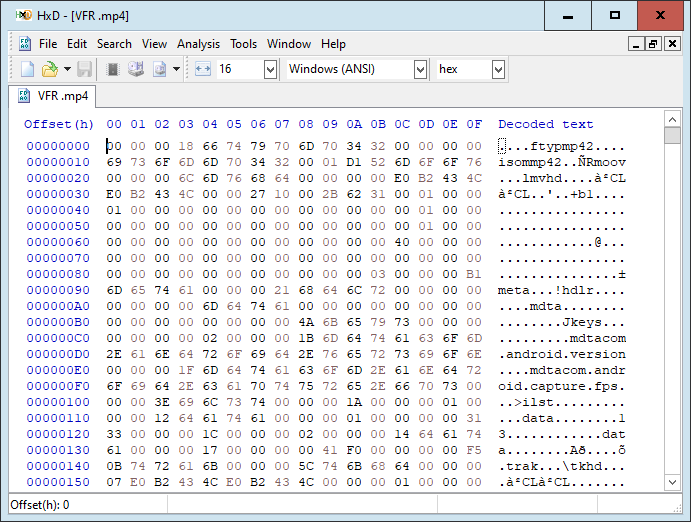Click offset row 00000090
Screen dimensions: 691x522
coord(58,290)
